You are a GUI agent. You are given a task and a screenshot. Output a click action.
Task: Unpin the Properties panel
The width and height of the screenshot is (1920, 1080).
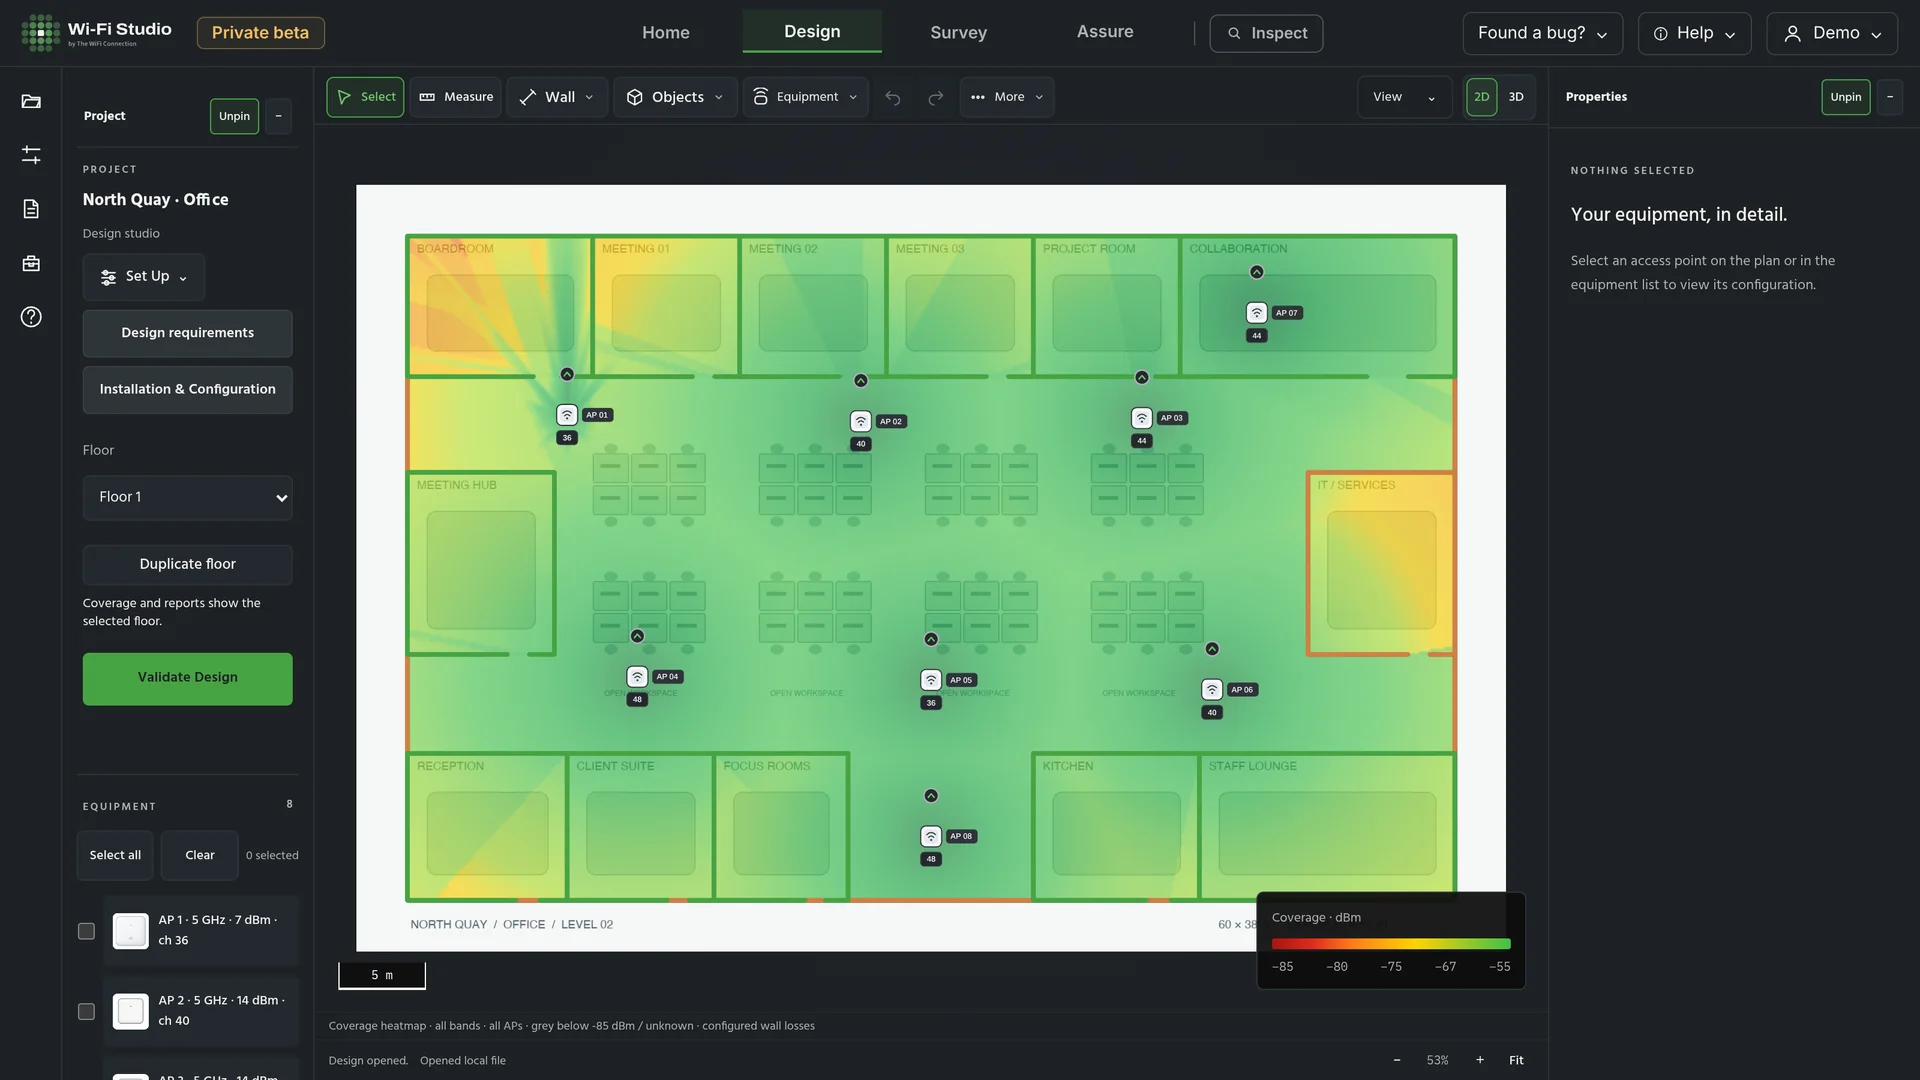coord(1845,97)
